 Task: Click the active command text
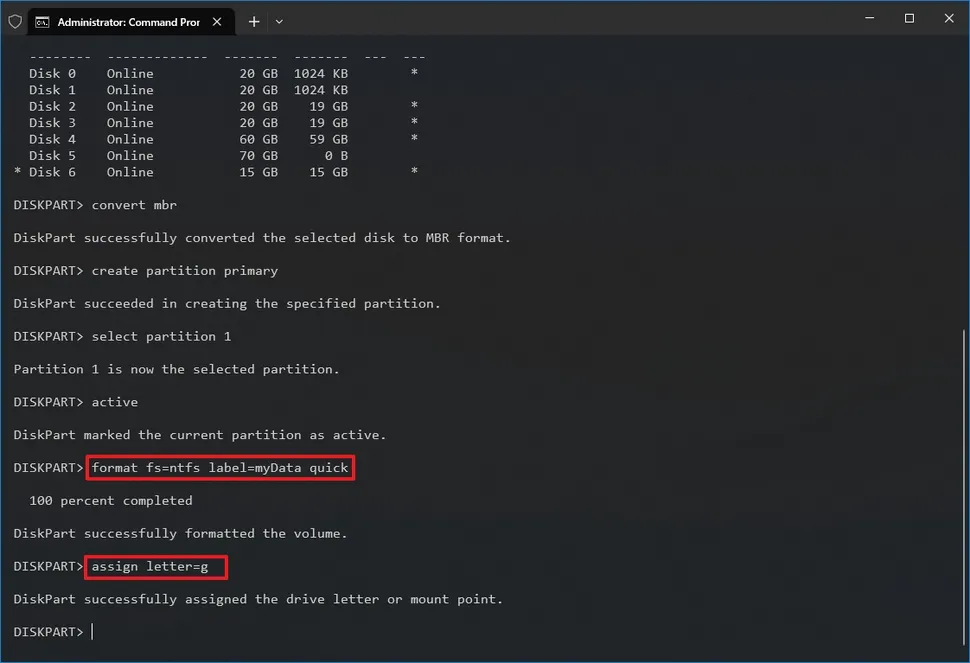point(114,402)
